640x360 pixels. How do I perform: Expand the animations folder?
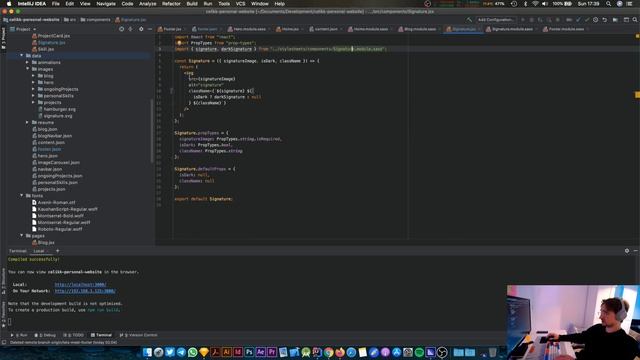pyautogui.click(x=27, y=62)
